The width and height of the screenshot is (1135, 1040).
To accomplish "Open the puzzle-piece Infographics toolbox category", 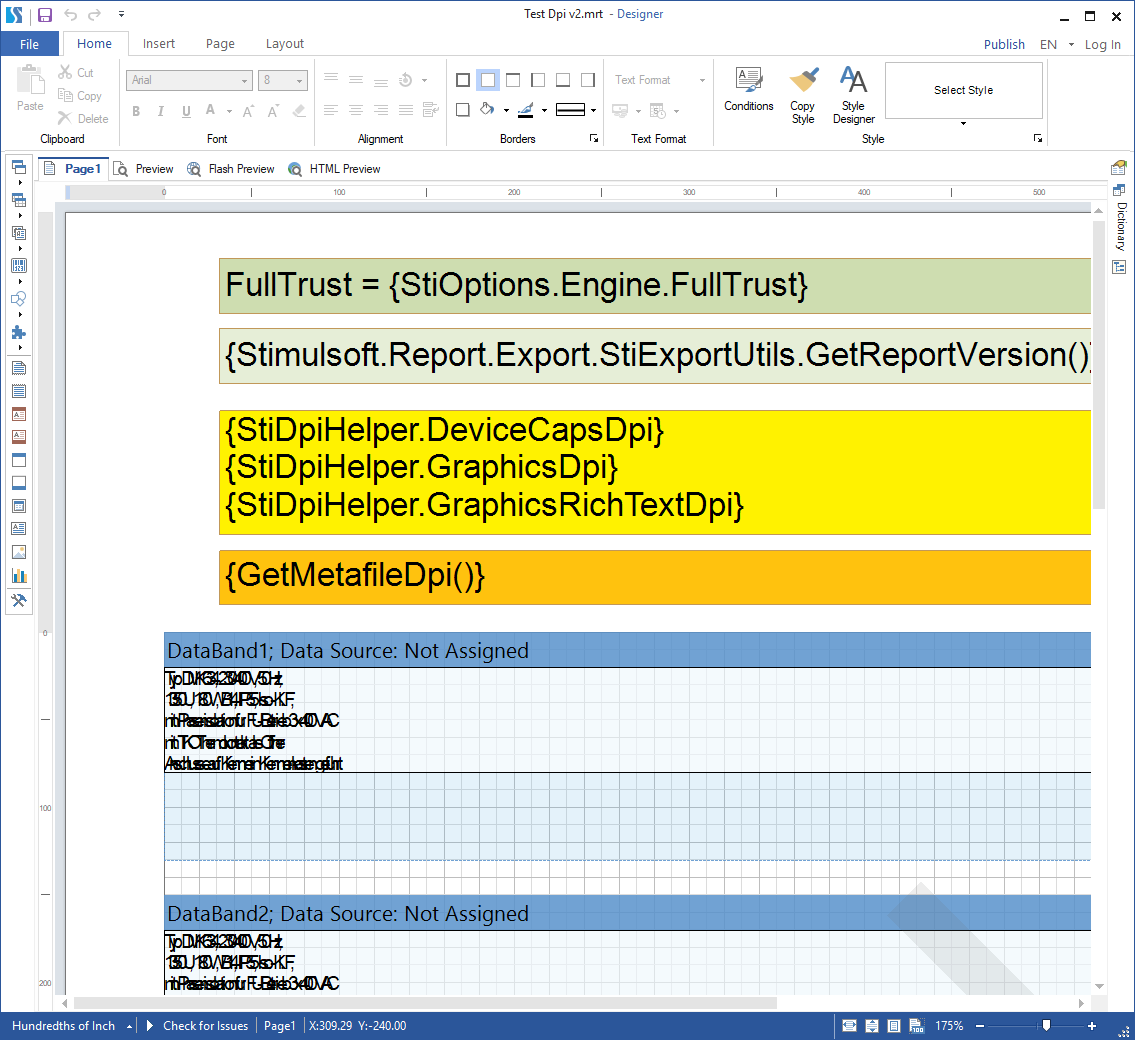I will 19,332.
